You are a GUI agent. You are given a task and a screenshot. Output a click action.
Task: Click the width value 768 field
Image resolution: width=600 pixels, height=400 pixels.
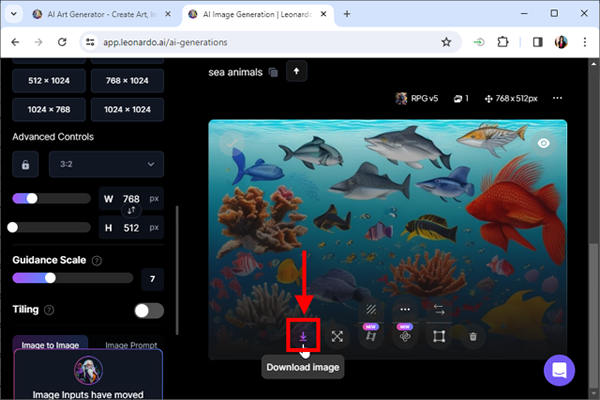pyautogui.click(x=131, y=199)
